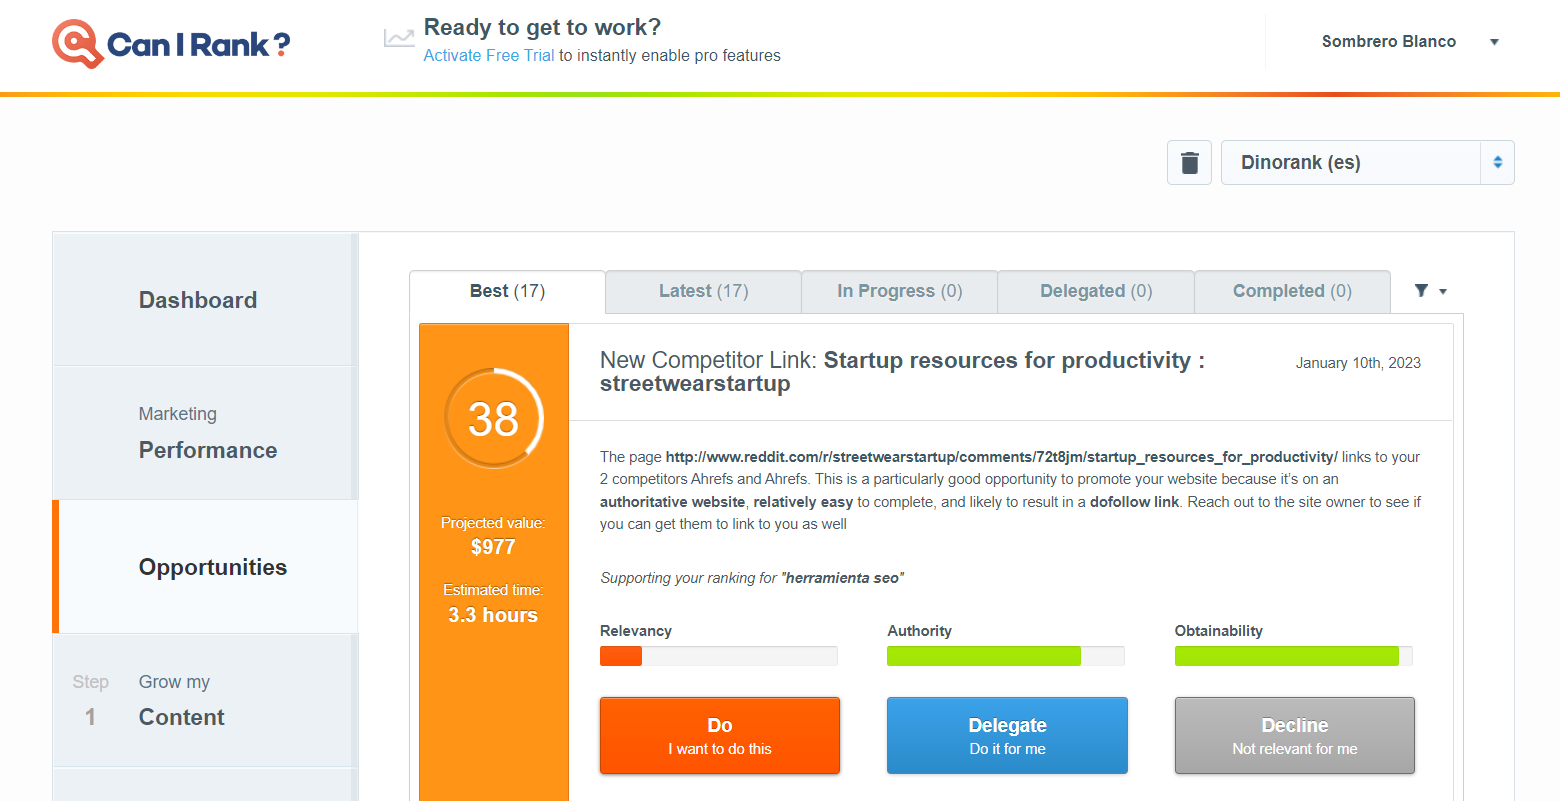1560x801 pixels.
Task: Click the Estimated time 3.3 hours text
Action: click(493, 604)
